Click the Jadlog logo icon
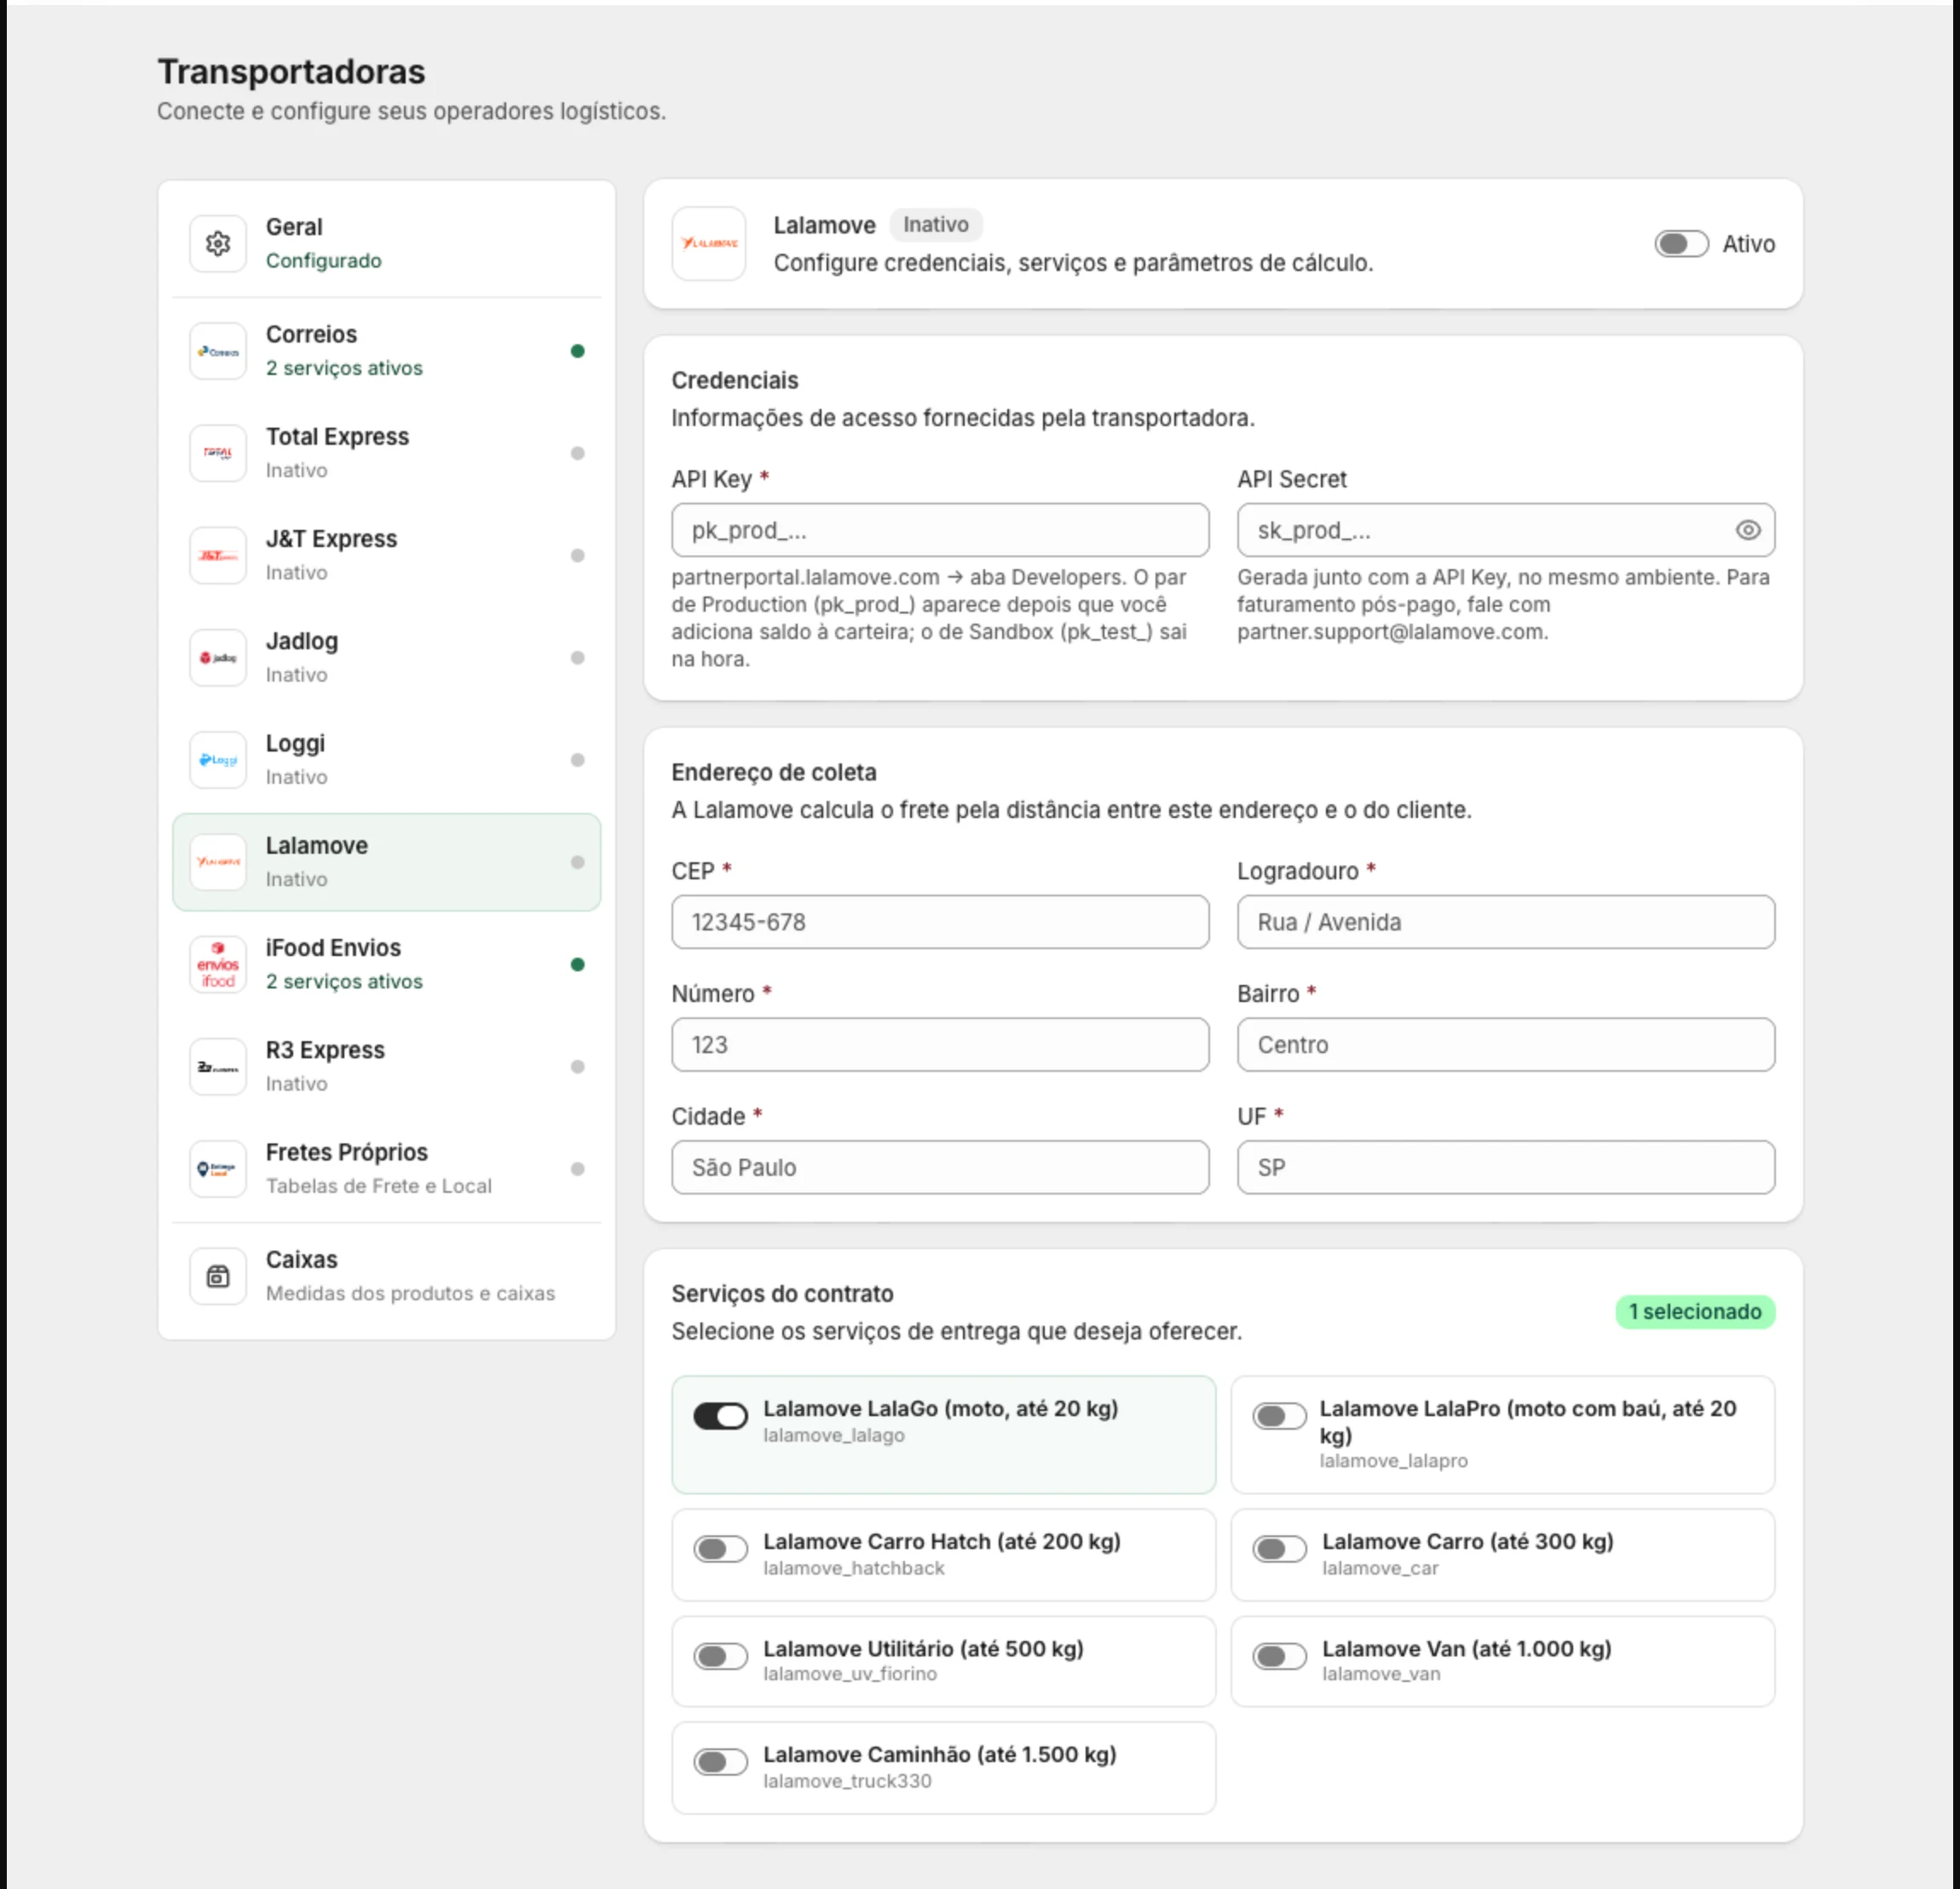Image resolution: width=1960 pixels, height=1889 pixels. coord(218,657)
